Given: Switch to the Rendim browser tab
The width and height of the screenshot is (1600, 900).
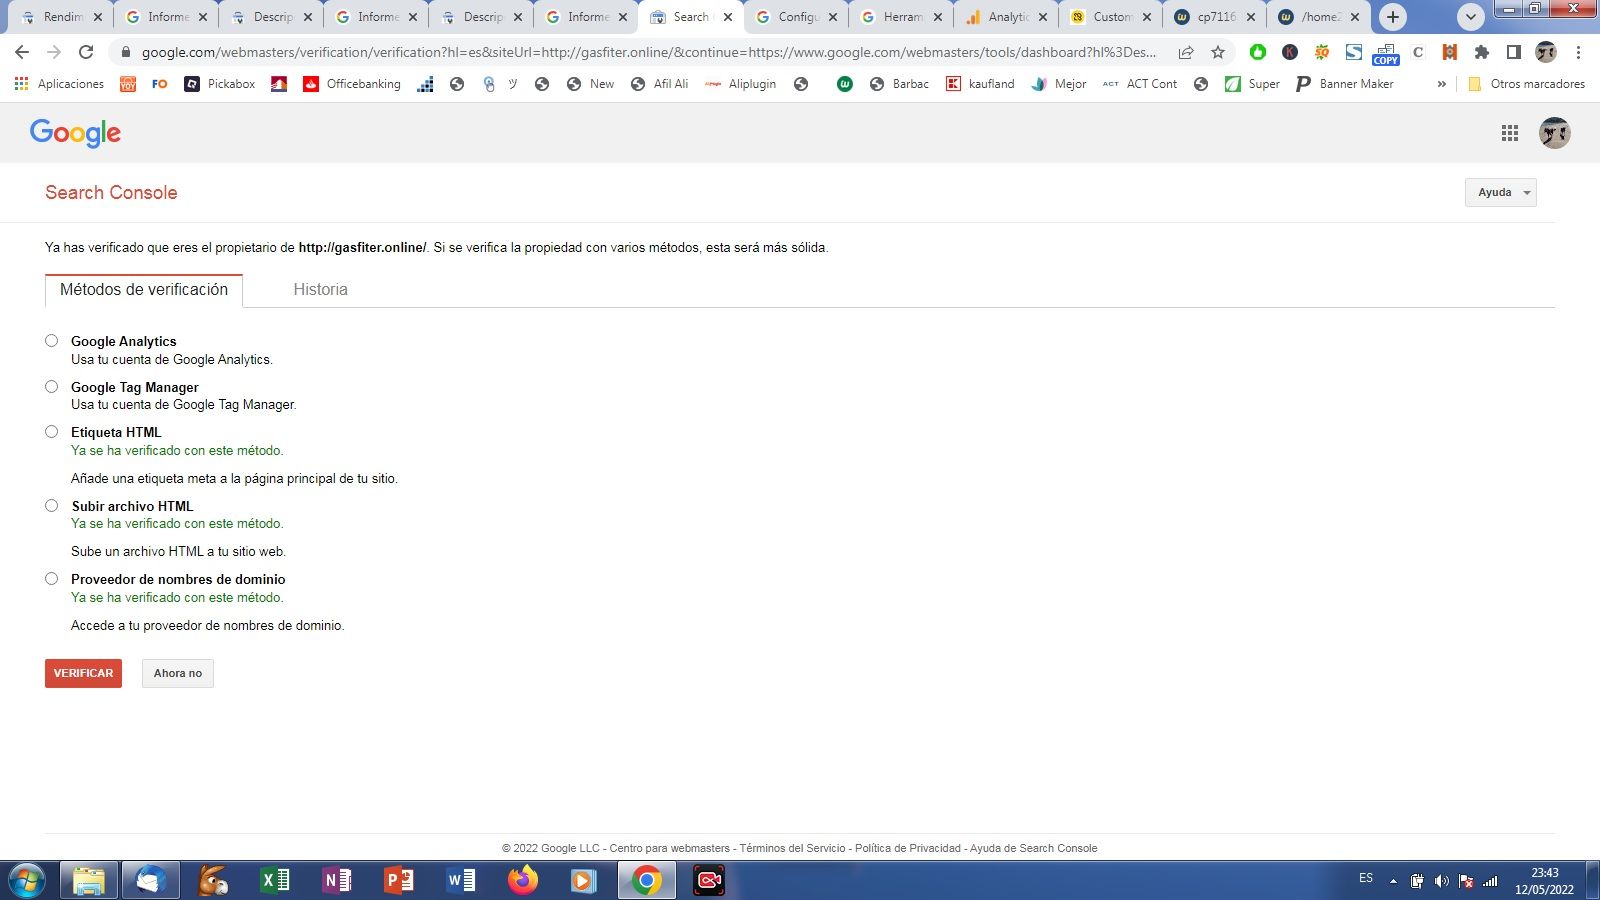Looking at the screenshot, I should 61,17.
